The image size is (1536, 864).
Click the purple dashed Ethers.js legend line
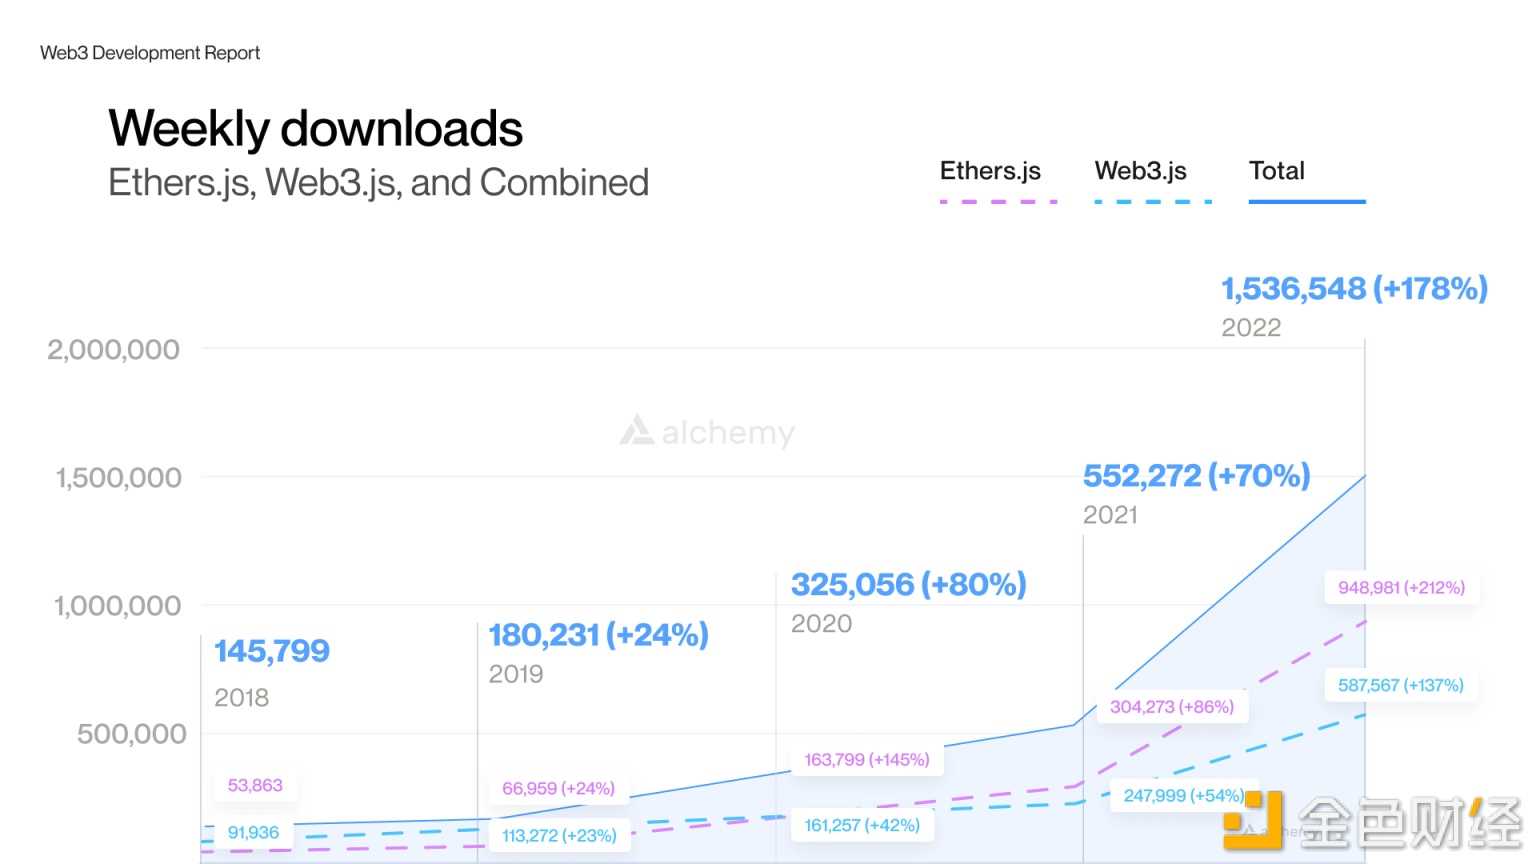[x=998, y=202]
